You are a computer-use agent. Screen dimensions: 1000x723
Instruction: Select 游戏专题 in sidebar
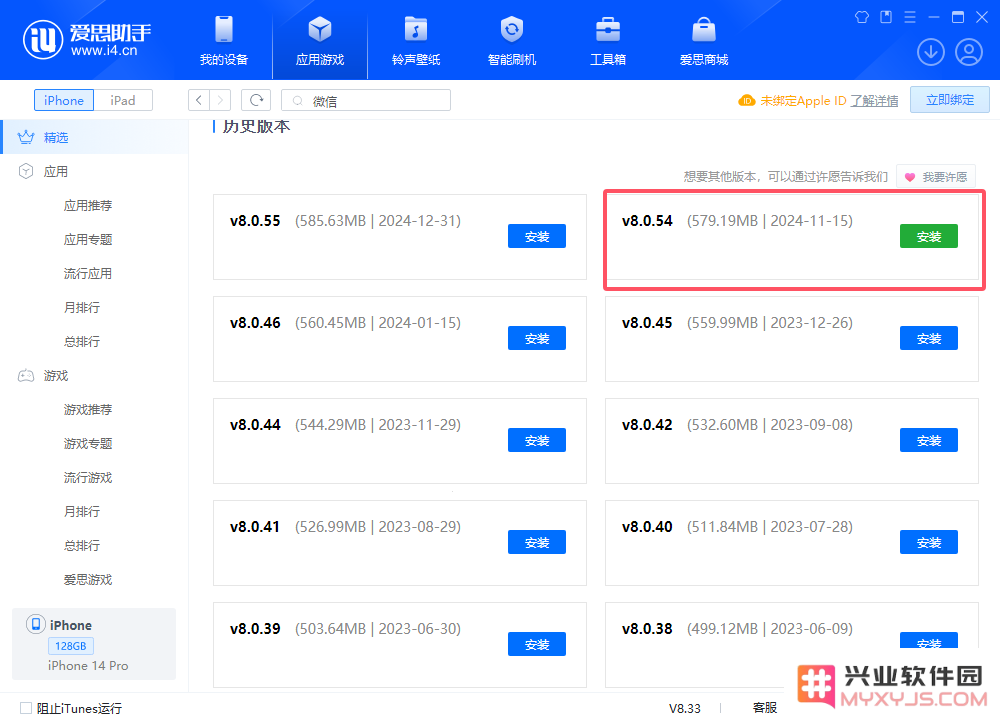coord(88,443)
